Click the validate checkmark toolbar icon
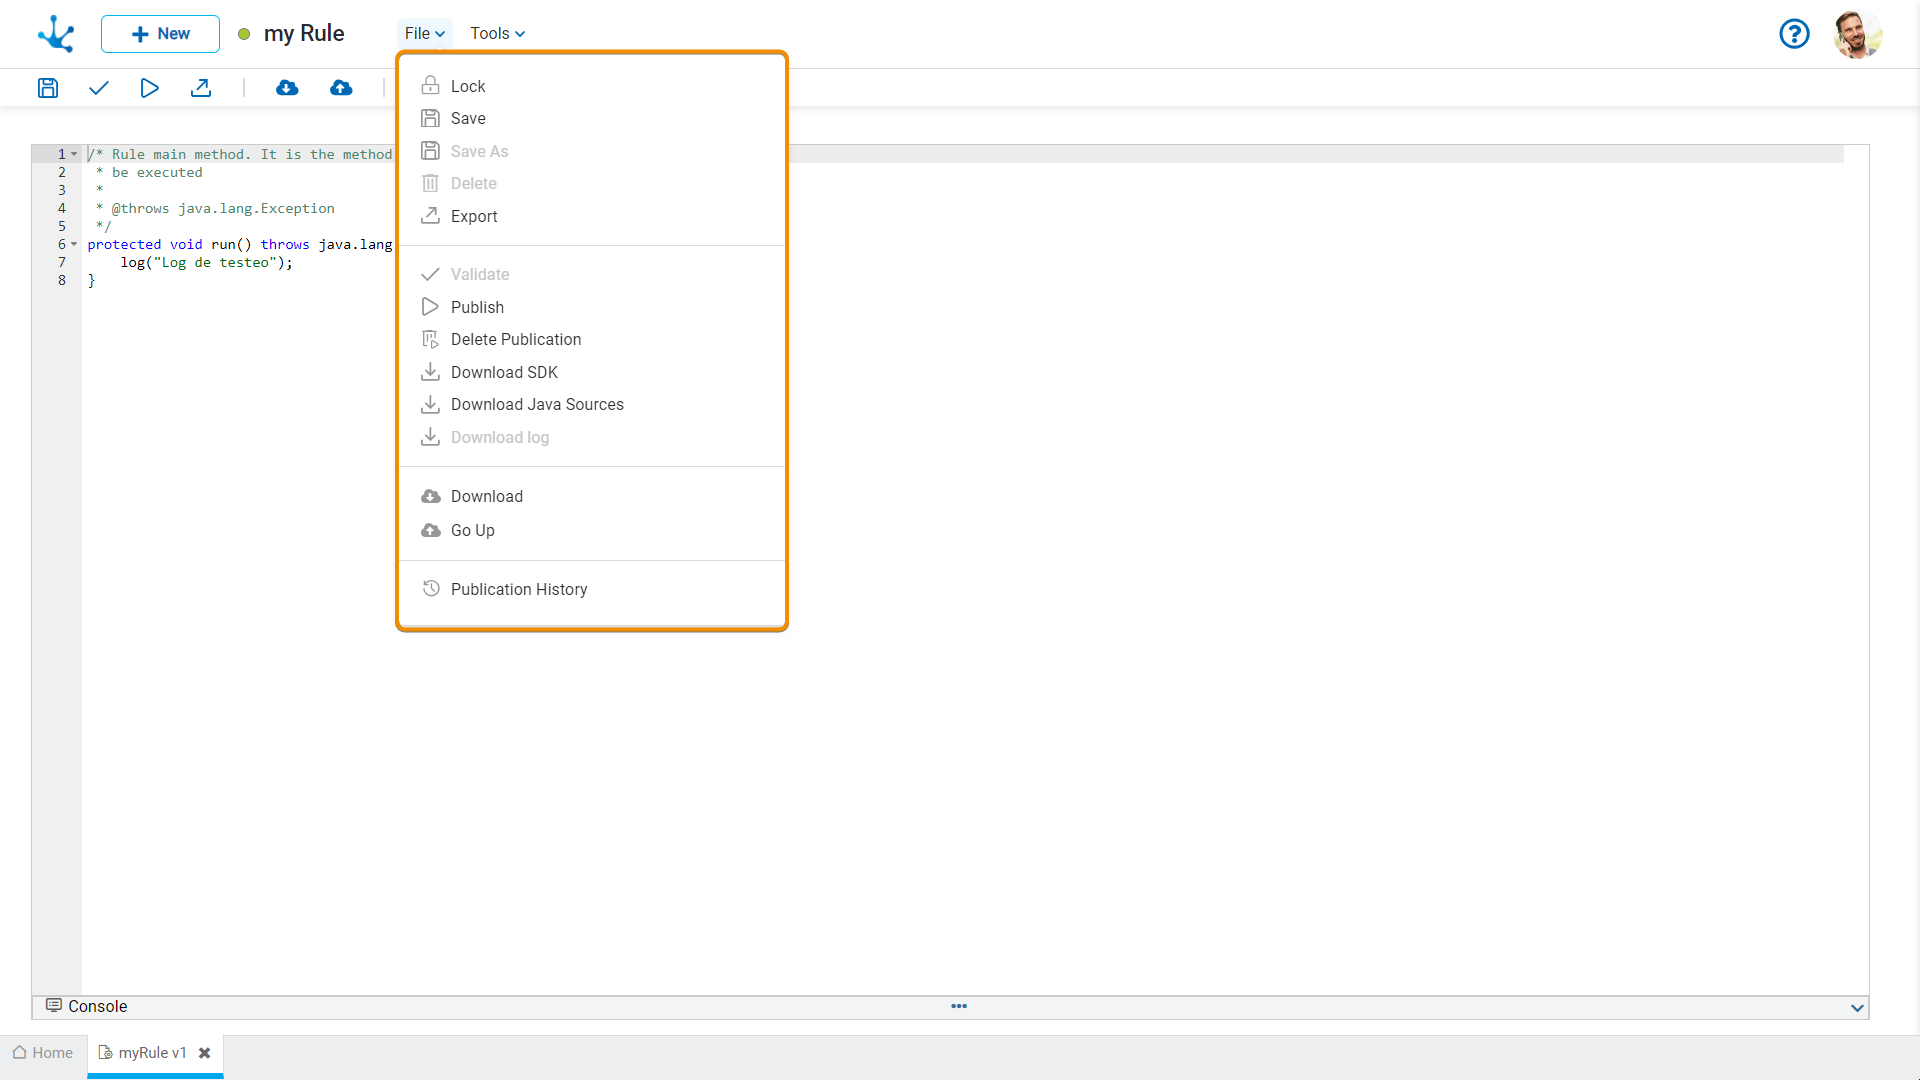Image resolution: width=1920 pixels, height=1080 pixels. coord(98,88)
